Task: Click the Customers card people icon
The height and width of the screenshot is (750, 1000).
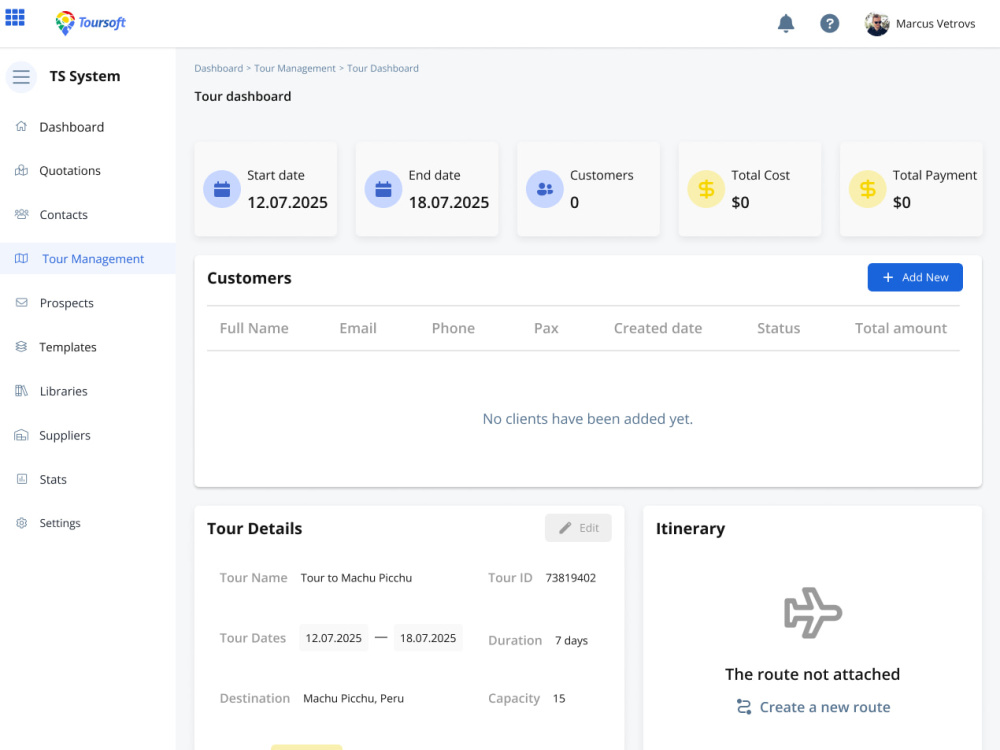Action: coord(545,189)
